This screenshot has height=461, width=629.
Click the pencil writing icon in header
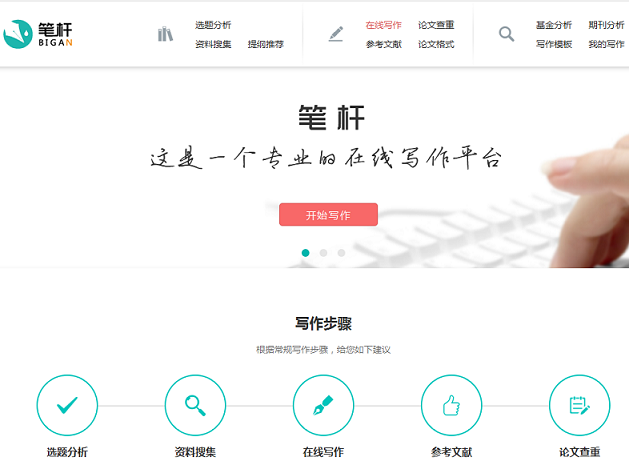pos(336,34)
